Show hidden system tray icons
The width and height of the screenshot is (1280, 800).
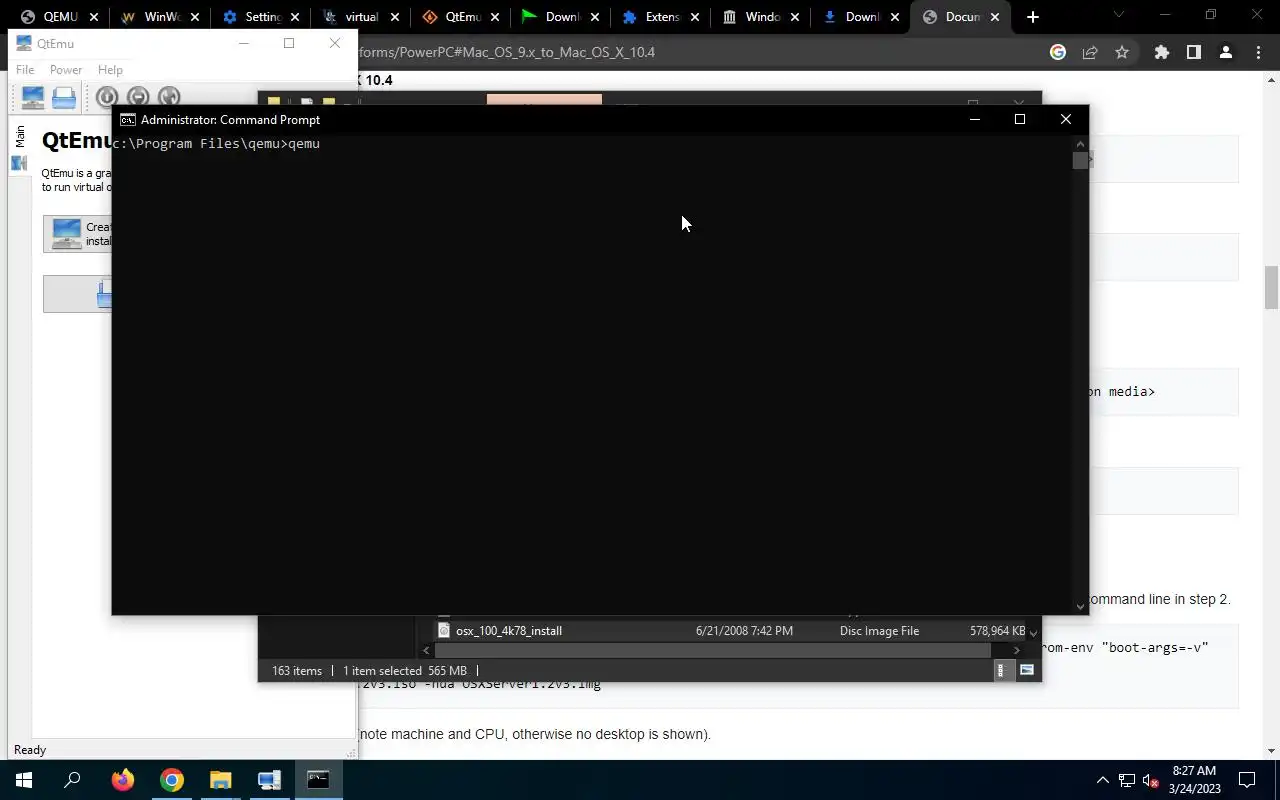(1103, 780)
